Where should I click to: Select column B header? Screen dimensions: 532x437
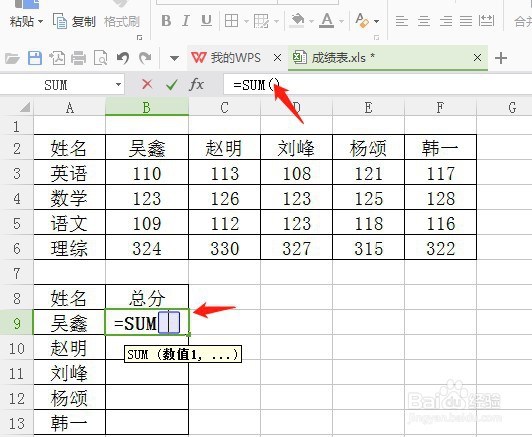147,107
